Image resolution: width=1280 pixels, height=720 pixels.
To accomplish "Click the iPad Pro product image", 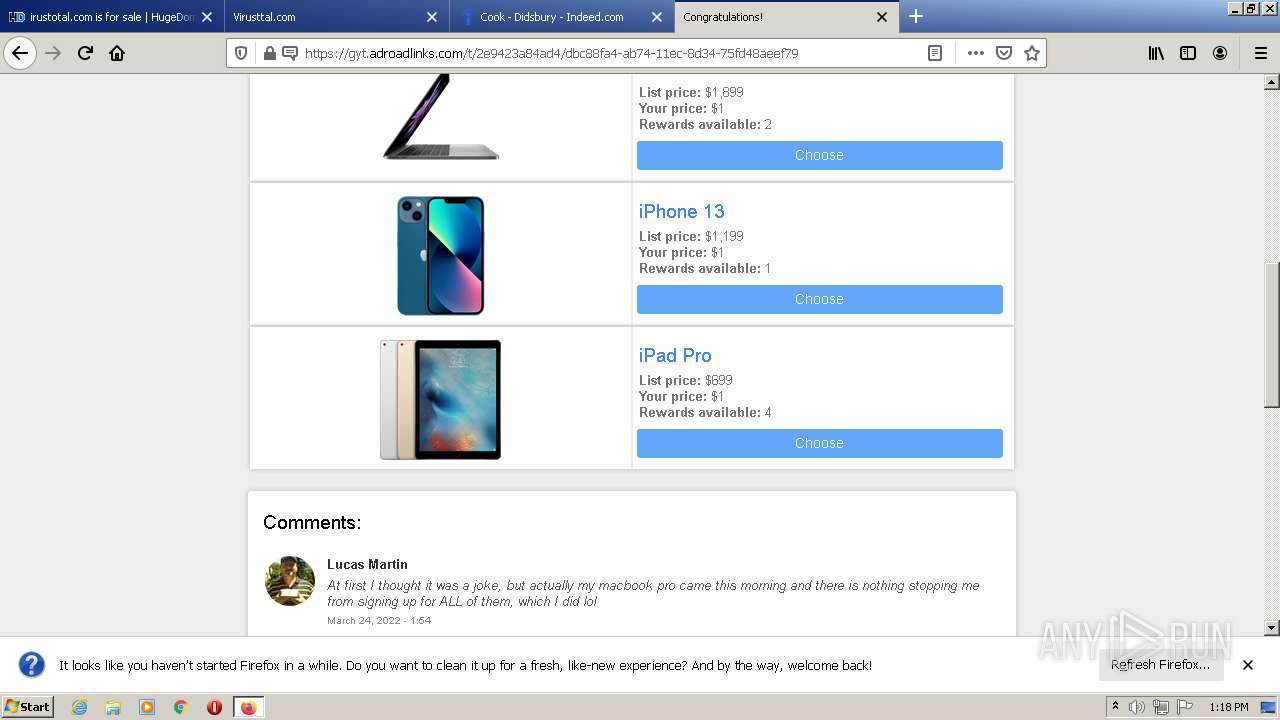I will [440, 400].
